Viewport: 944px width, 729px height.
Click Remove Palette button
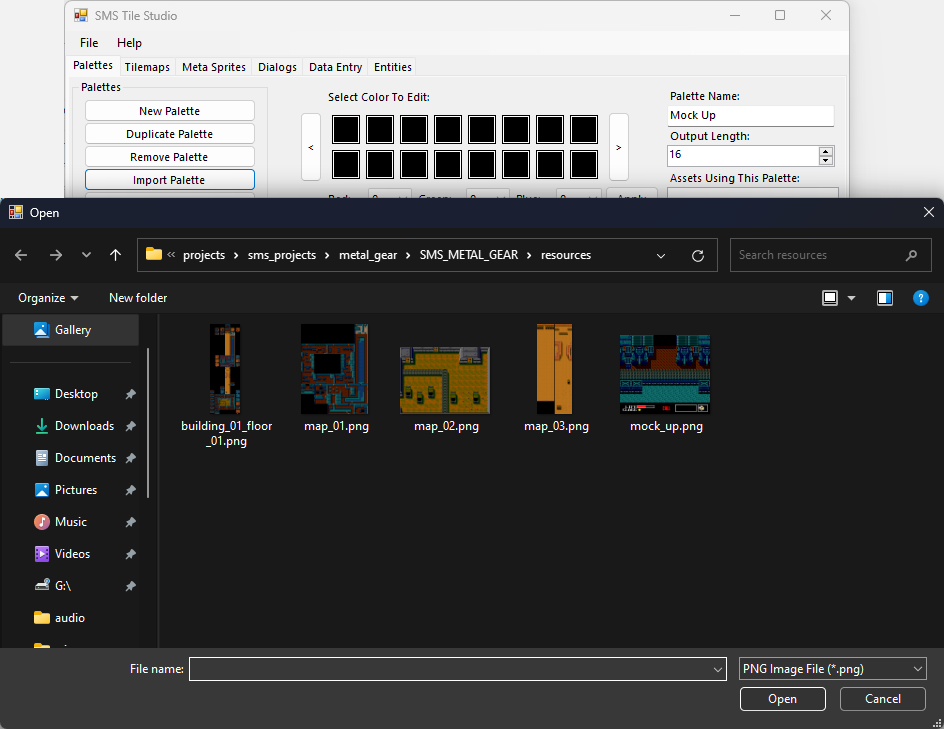[x=170, y=157]
